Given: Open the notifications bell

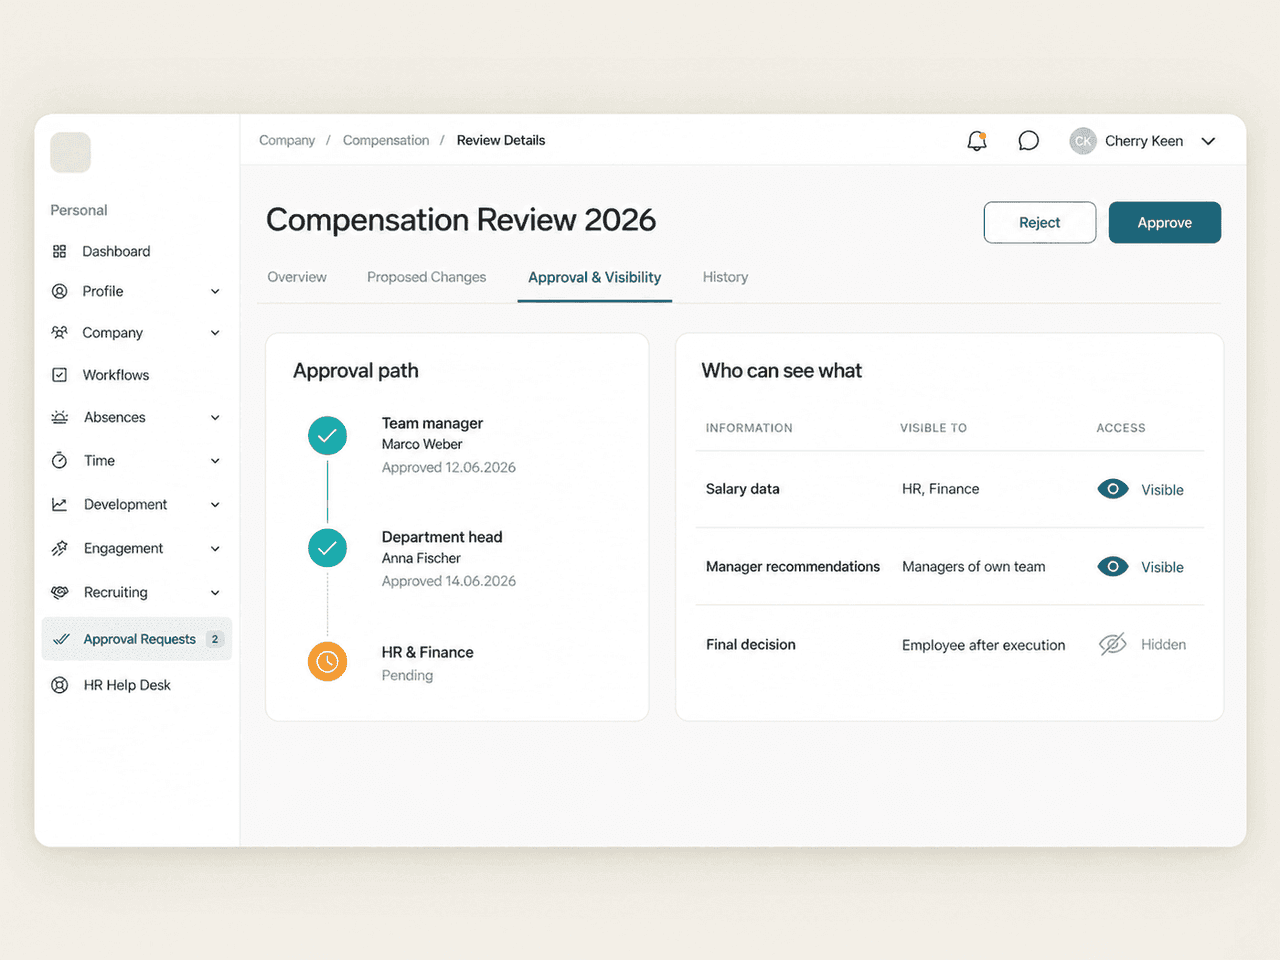Looking at the screenshot, I should click(x=977, y=141).
